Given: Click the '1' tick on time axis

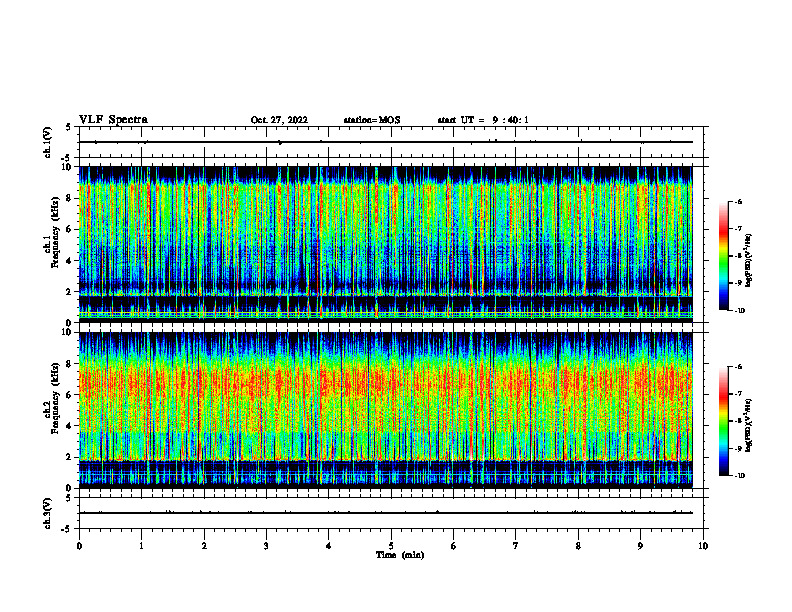Looking at the screenshot, I should [142, 546].
